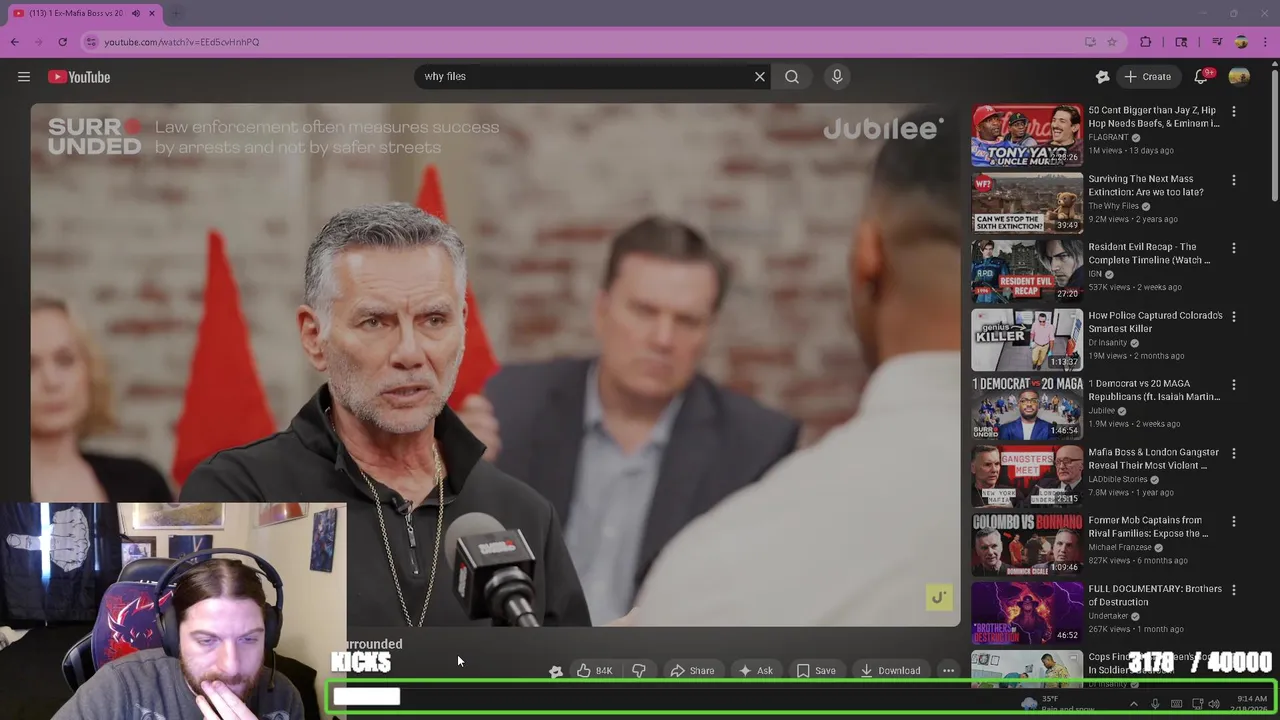Save video to a playlist
The height and width of the screenshot is (720, 1280).
coord(816,671)
